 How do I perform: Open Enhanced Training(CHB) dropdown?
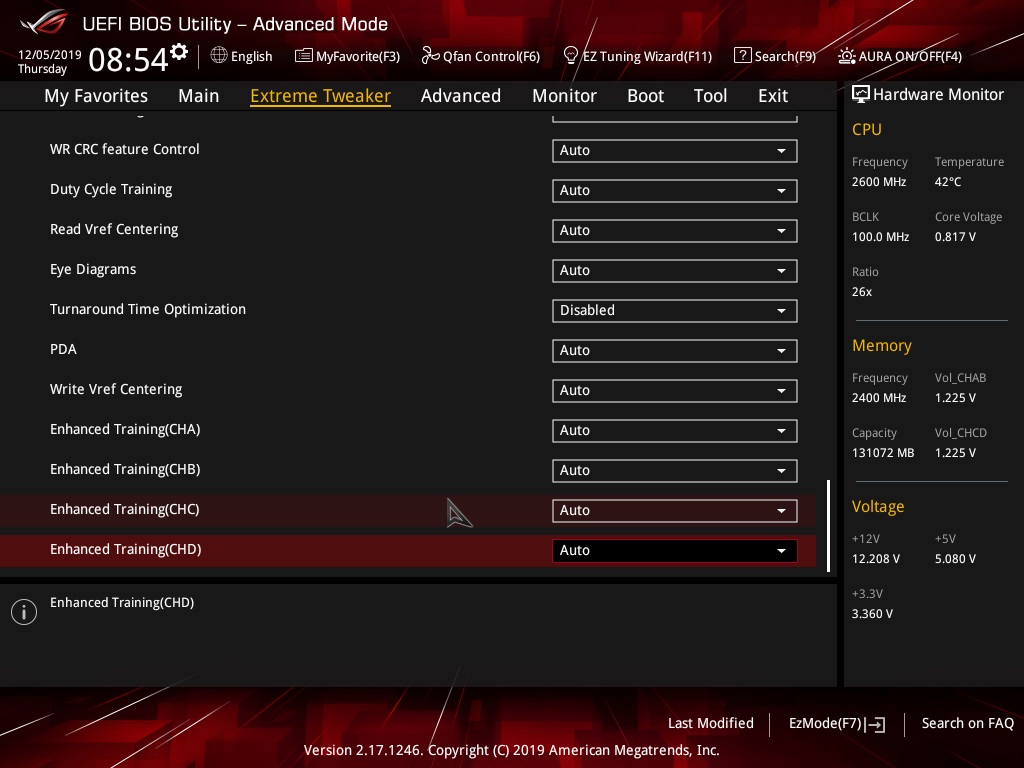click(x=675, y=470)
